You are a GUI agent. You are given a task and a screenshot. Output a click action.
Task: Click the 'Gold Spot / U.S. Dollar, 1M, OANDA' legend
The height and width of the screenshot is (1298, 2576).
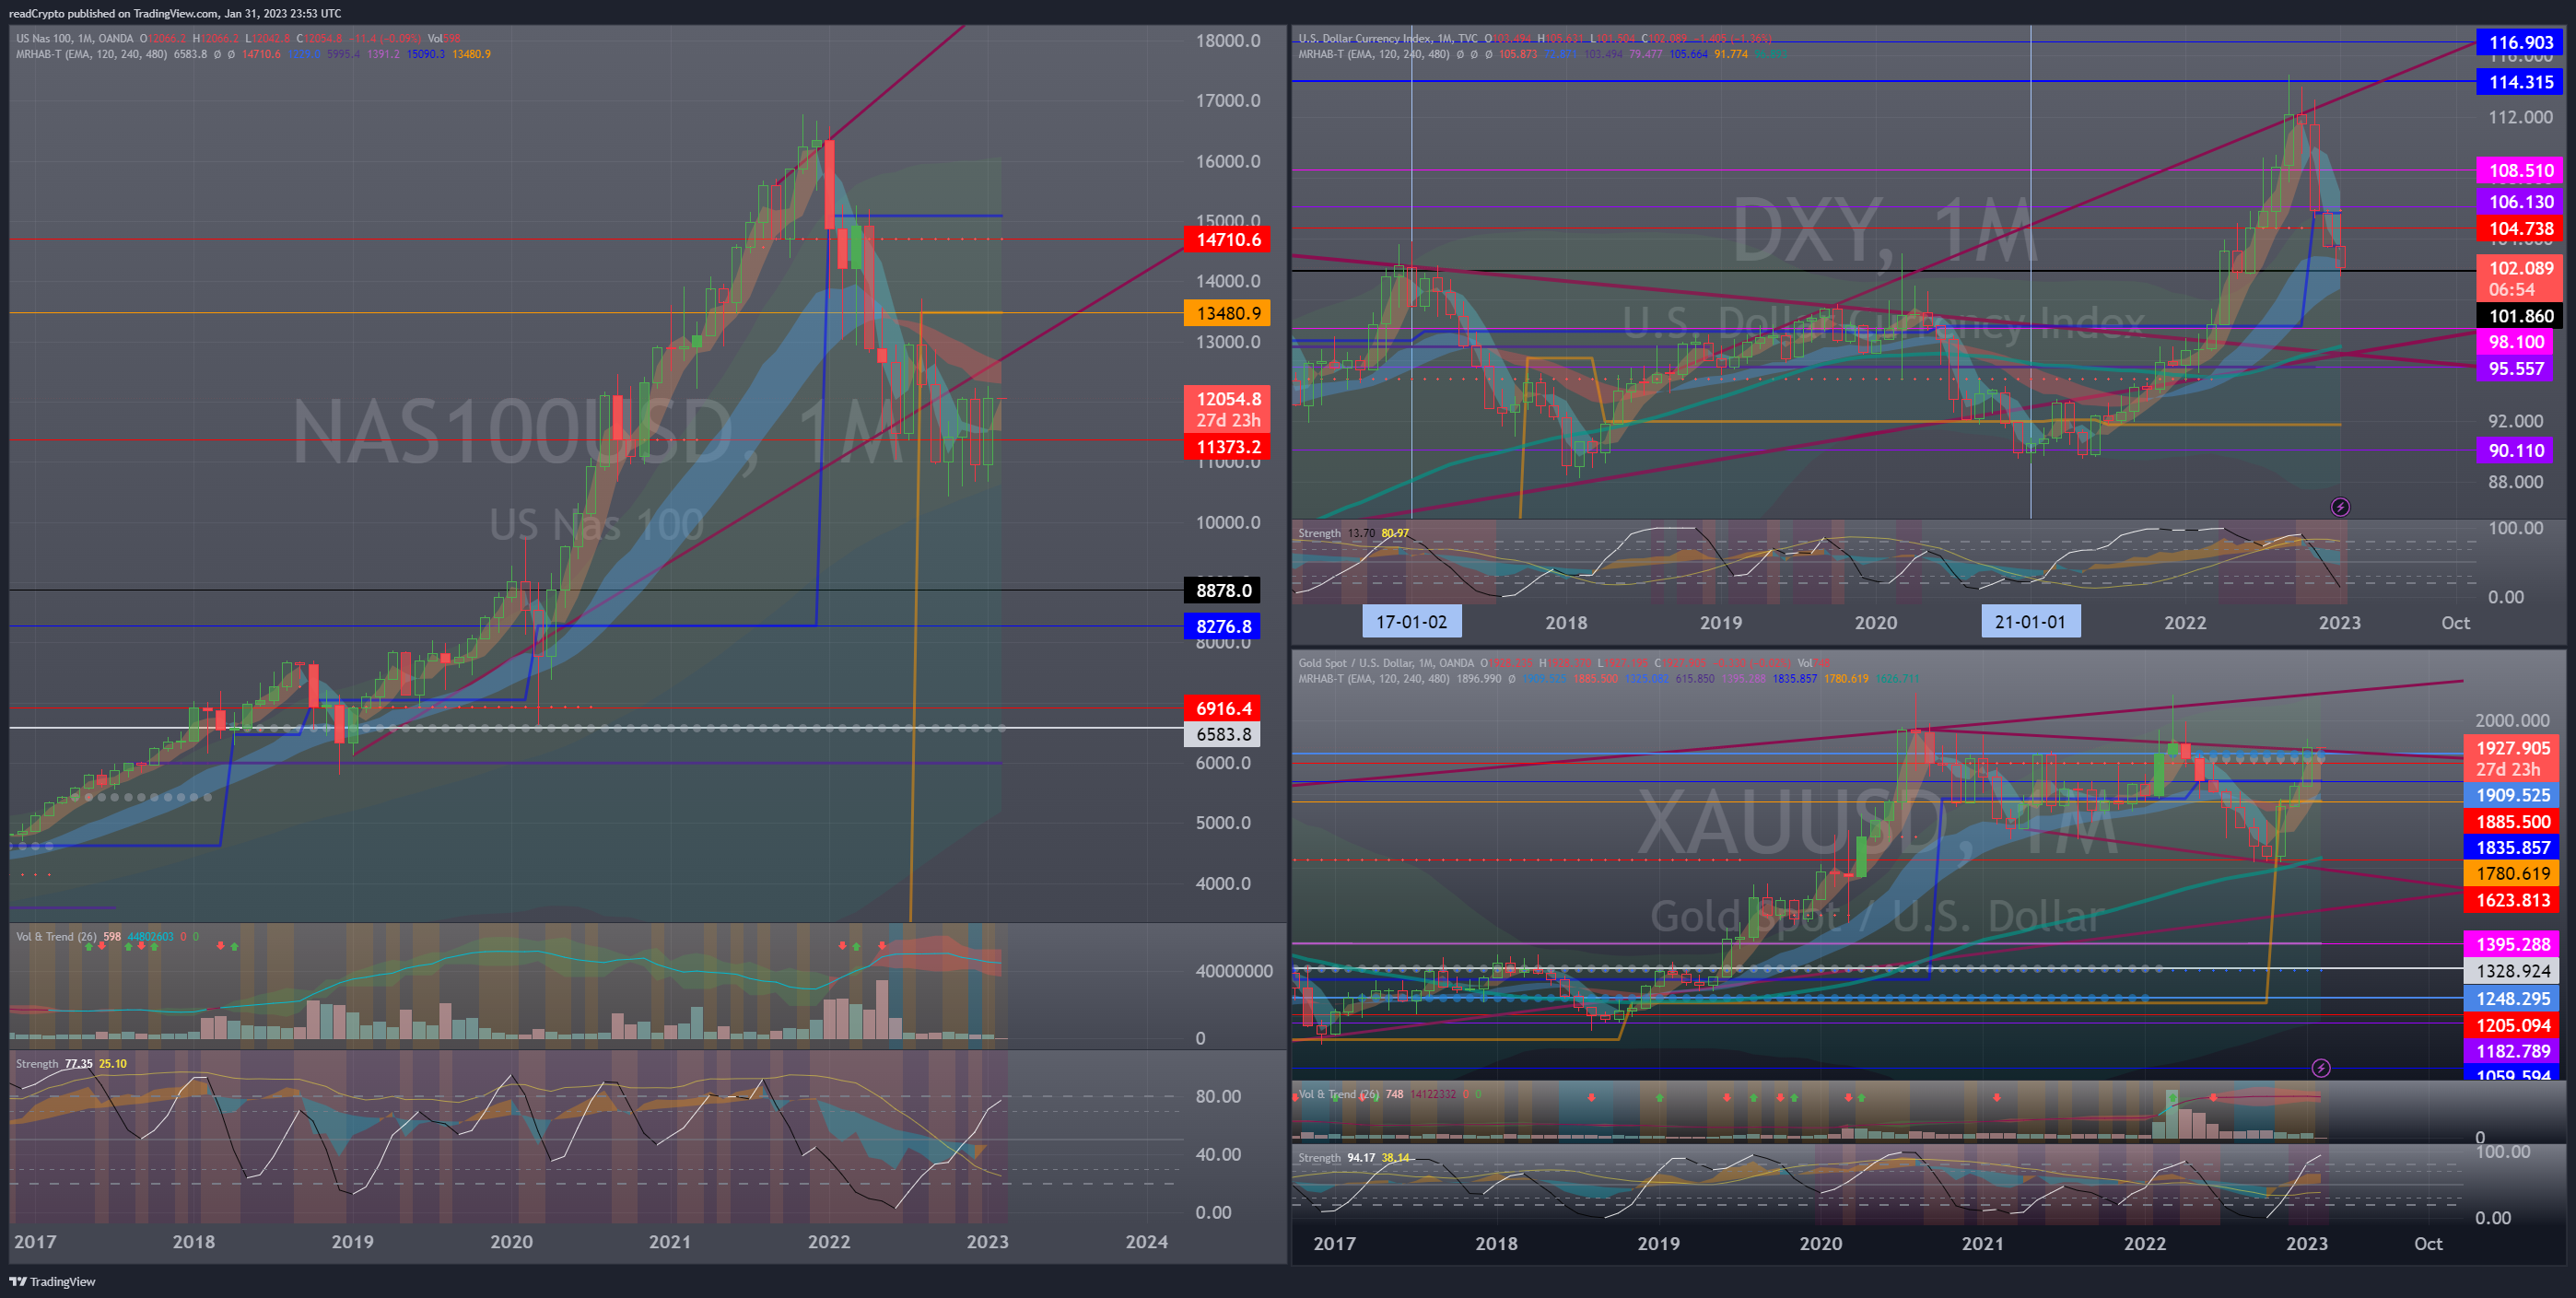click(1386, 663)
